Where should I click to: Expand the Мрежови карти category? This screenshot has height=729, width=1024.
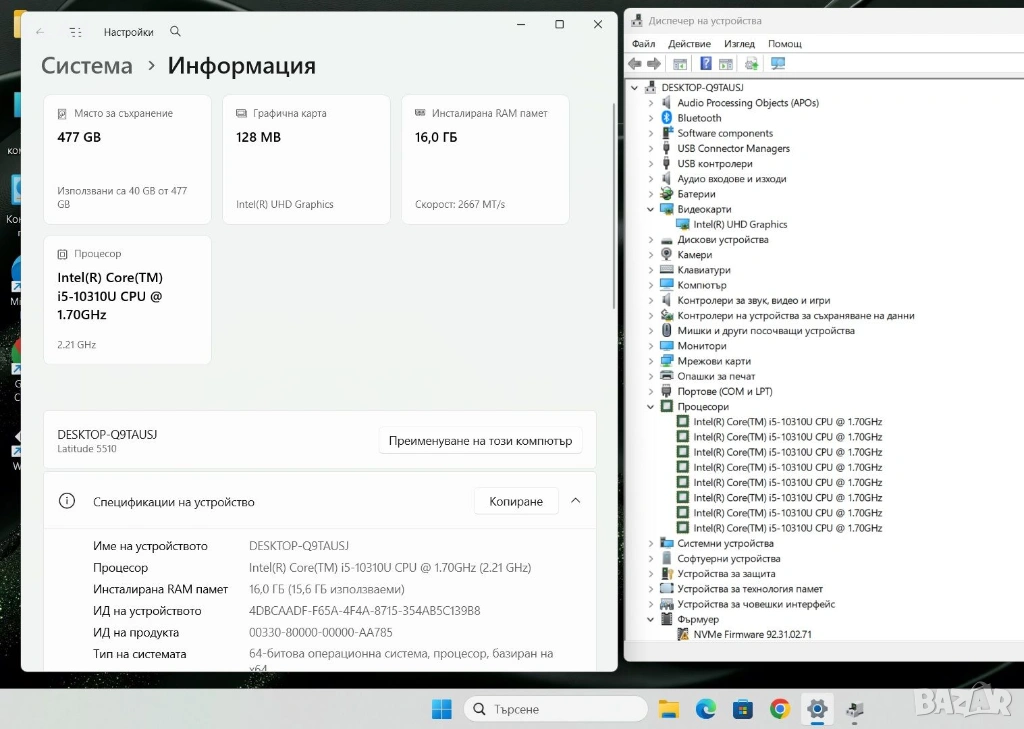tap(651, 361)
